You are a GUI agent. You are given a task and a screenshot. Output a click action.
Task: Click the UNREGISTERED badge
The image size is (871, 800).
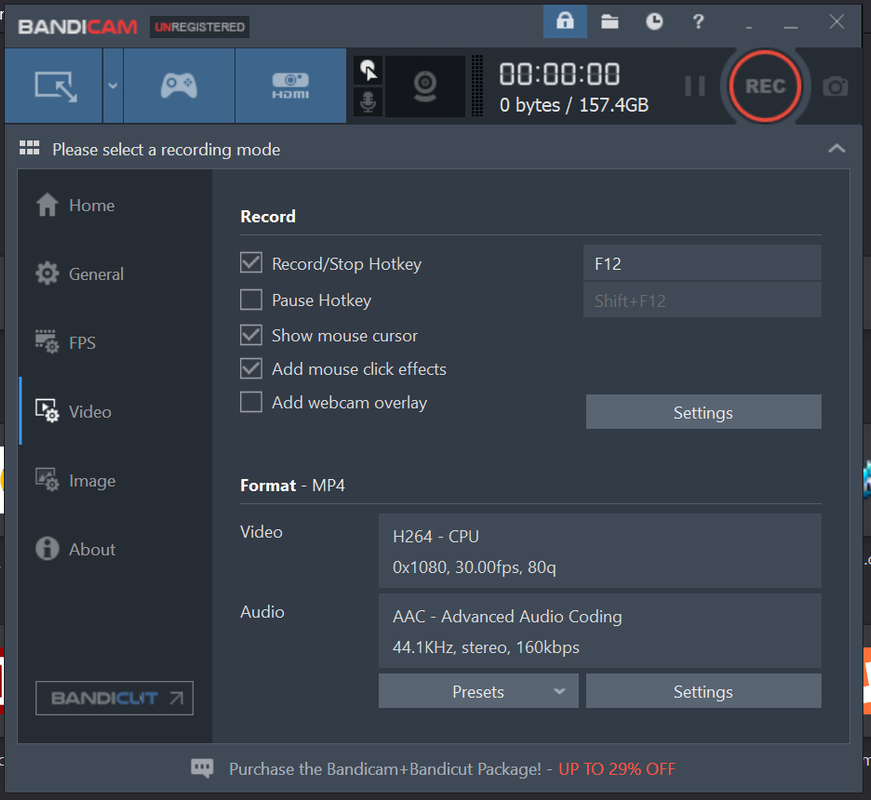click(x=199, y=27)
